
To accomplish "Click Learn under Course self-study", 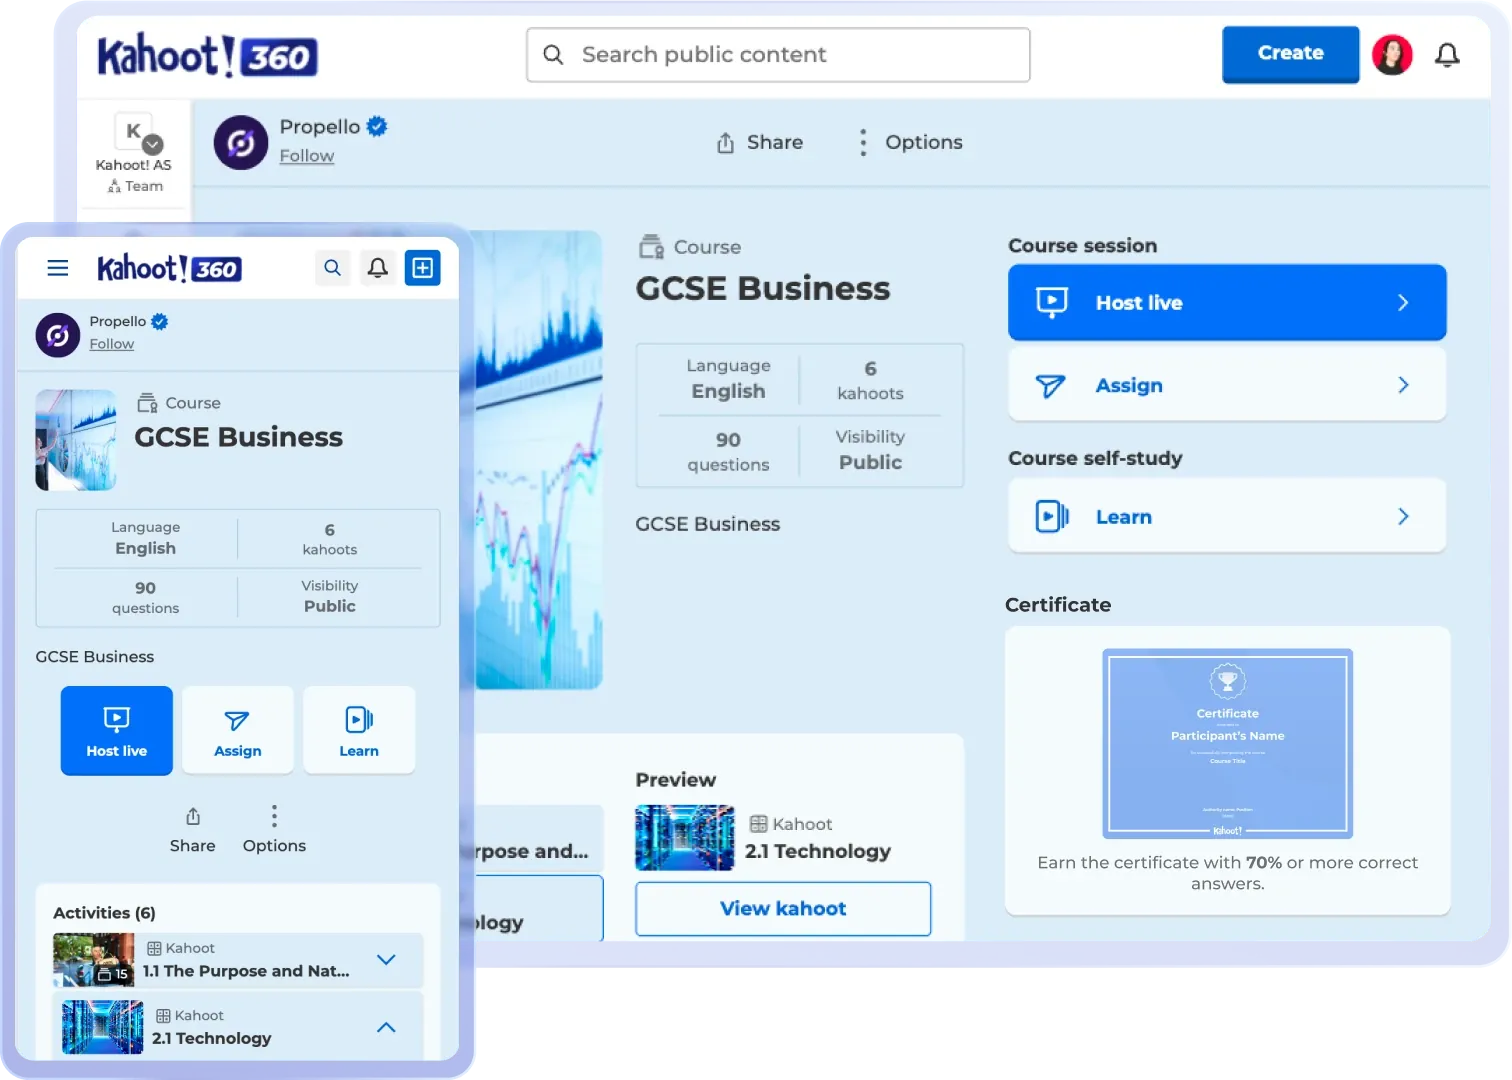I will (1227, 516).
